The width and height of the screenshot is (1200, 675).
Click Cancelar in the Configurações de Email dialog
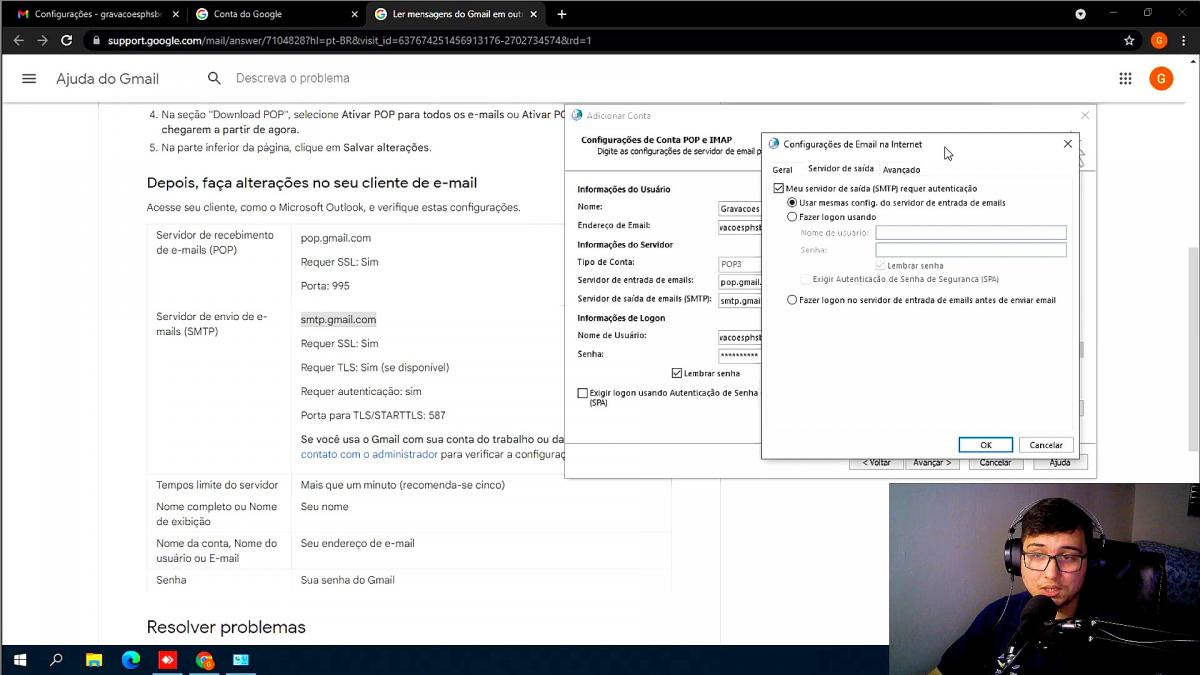tap(1046, 445)
